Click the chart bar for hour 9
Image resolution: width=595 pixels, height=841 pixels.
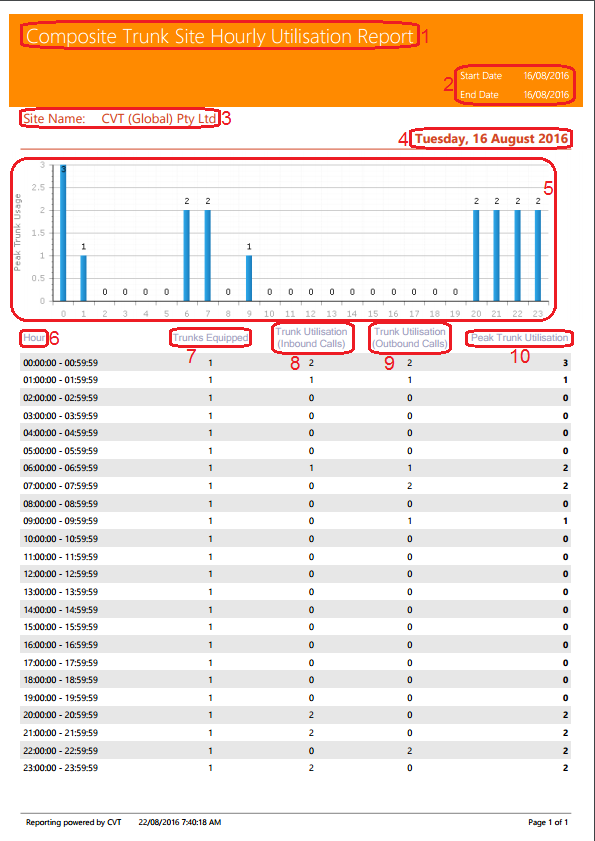click(x=249, y=278)
